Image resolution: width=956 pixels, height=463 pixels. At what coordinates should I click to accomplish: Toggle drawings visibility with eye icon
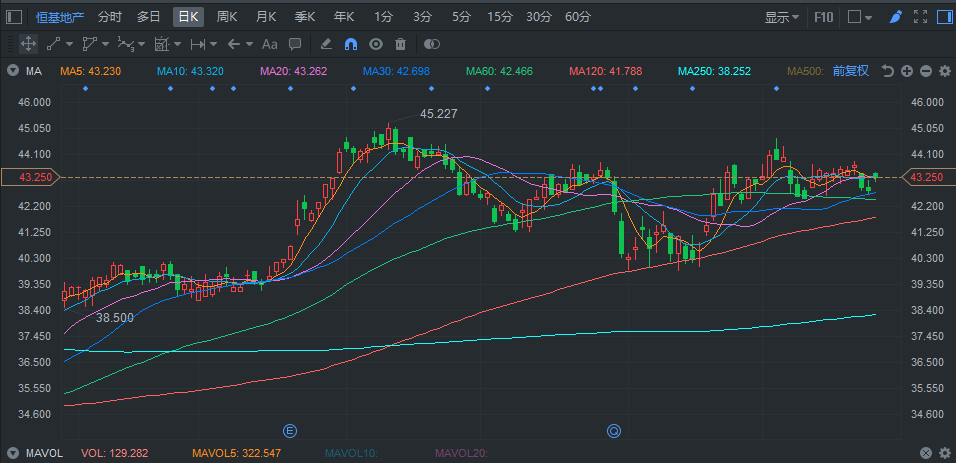(x=376, y=44)
